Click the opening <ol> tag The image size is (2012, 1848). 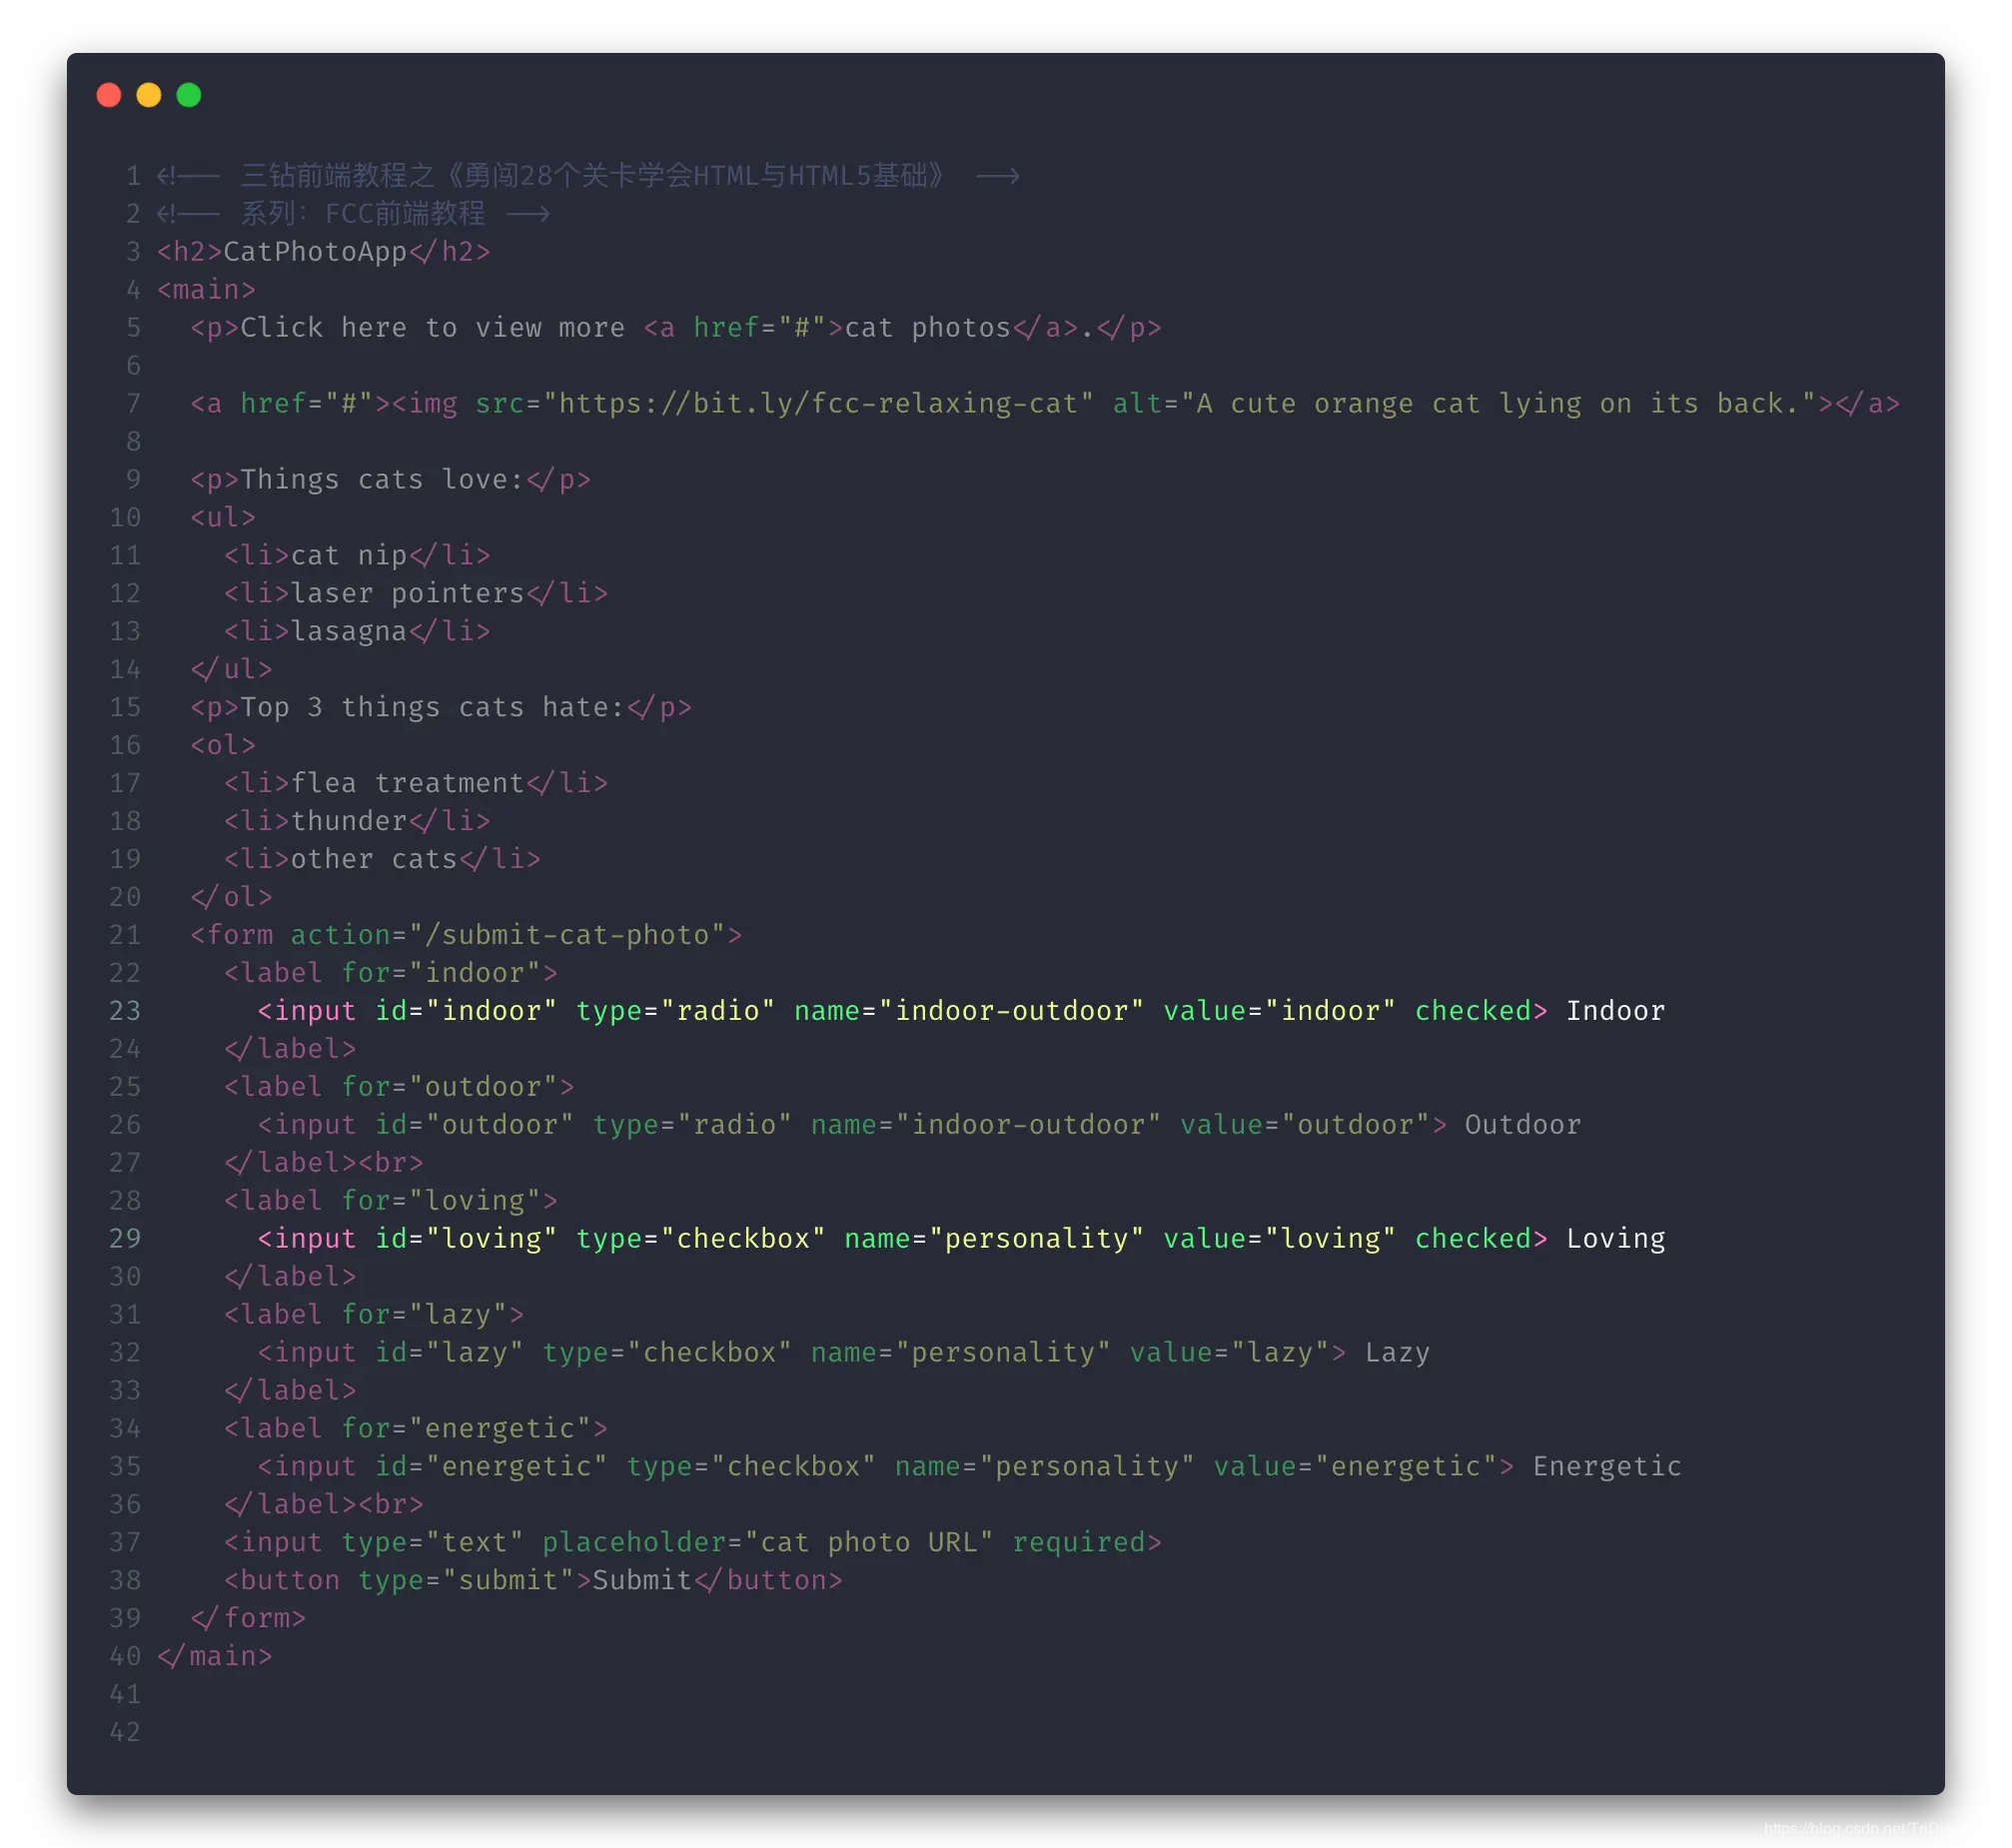coord(222,746)
